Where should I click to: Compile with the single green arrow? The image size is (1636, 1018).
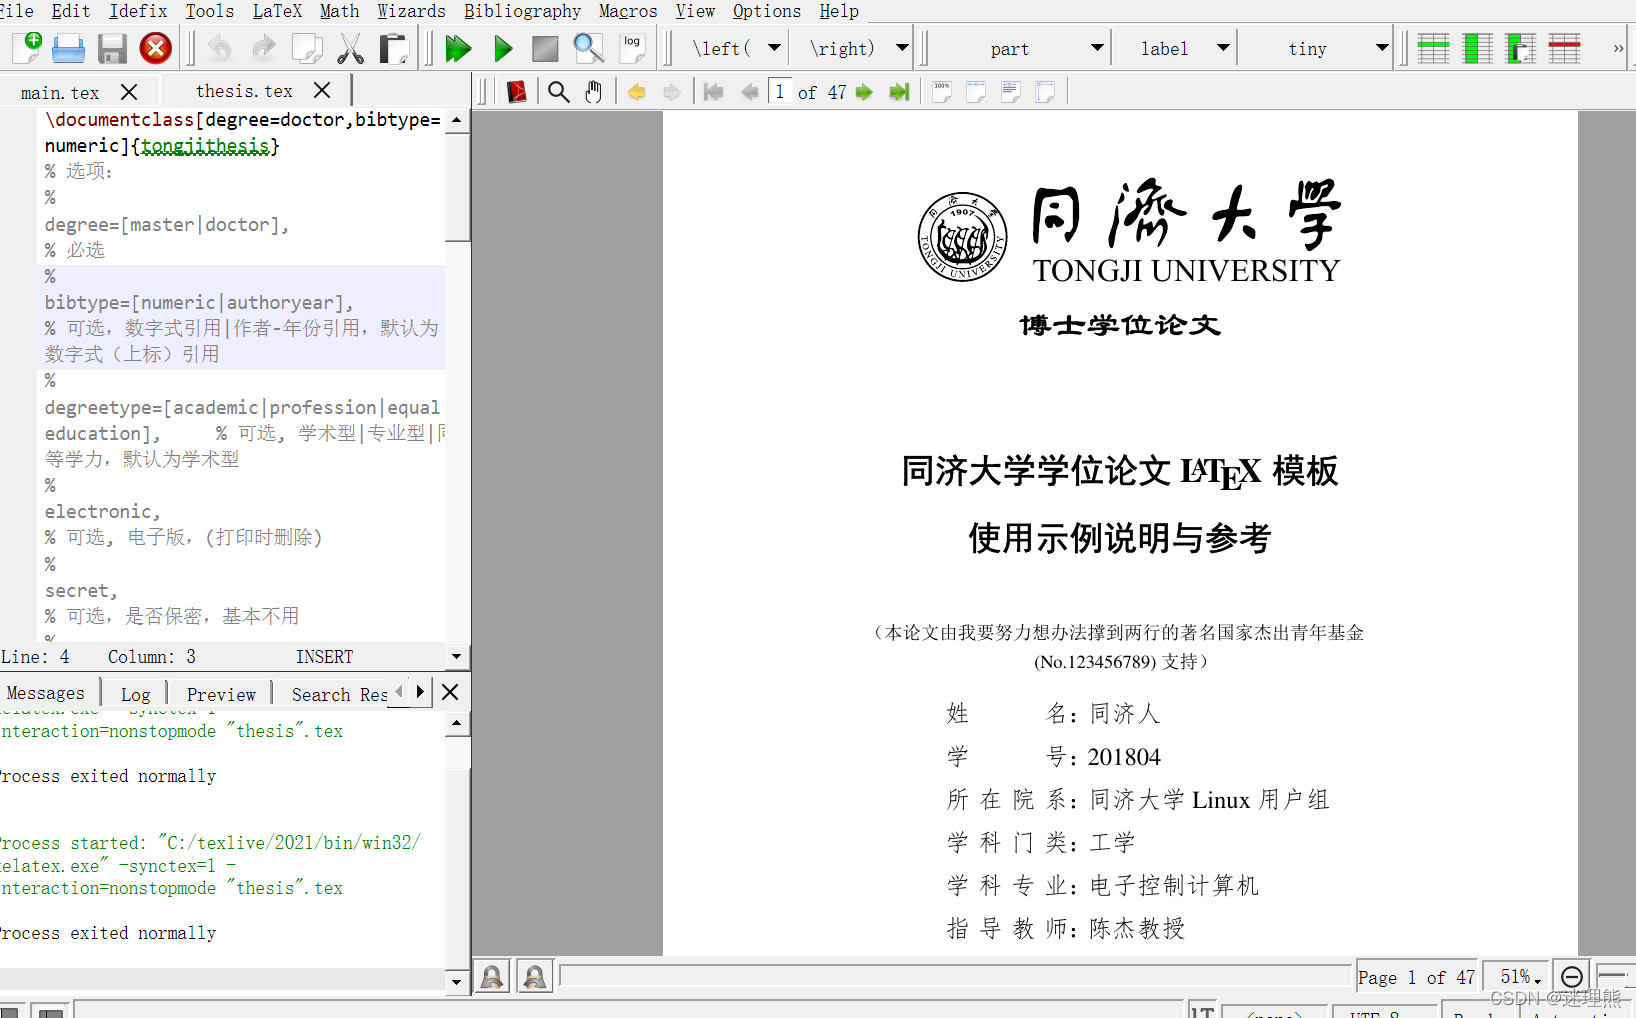coord(503,48)
